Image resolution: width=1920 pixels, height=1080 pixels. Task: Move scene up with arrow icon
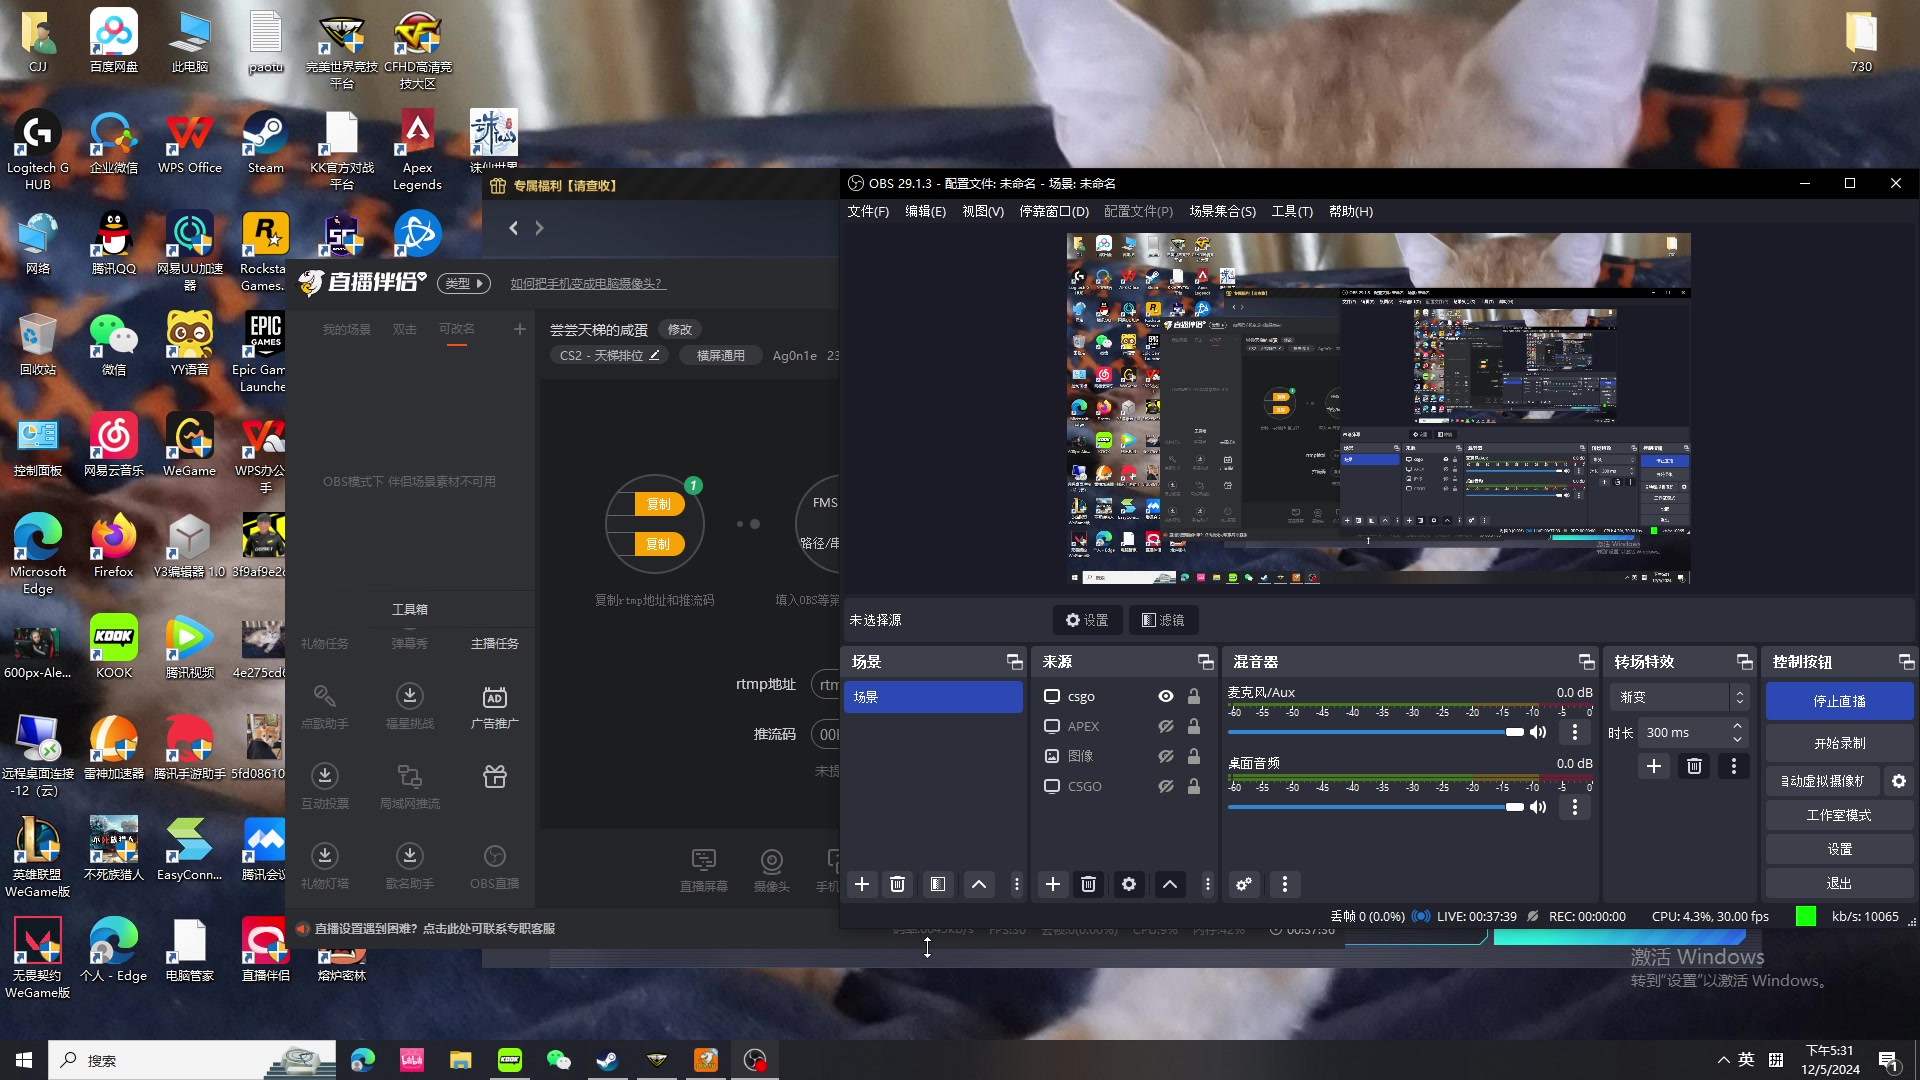pyautogui.click(x=979, y=884)
